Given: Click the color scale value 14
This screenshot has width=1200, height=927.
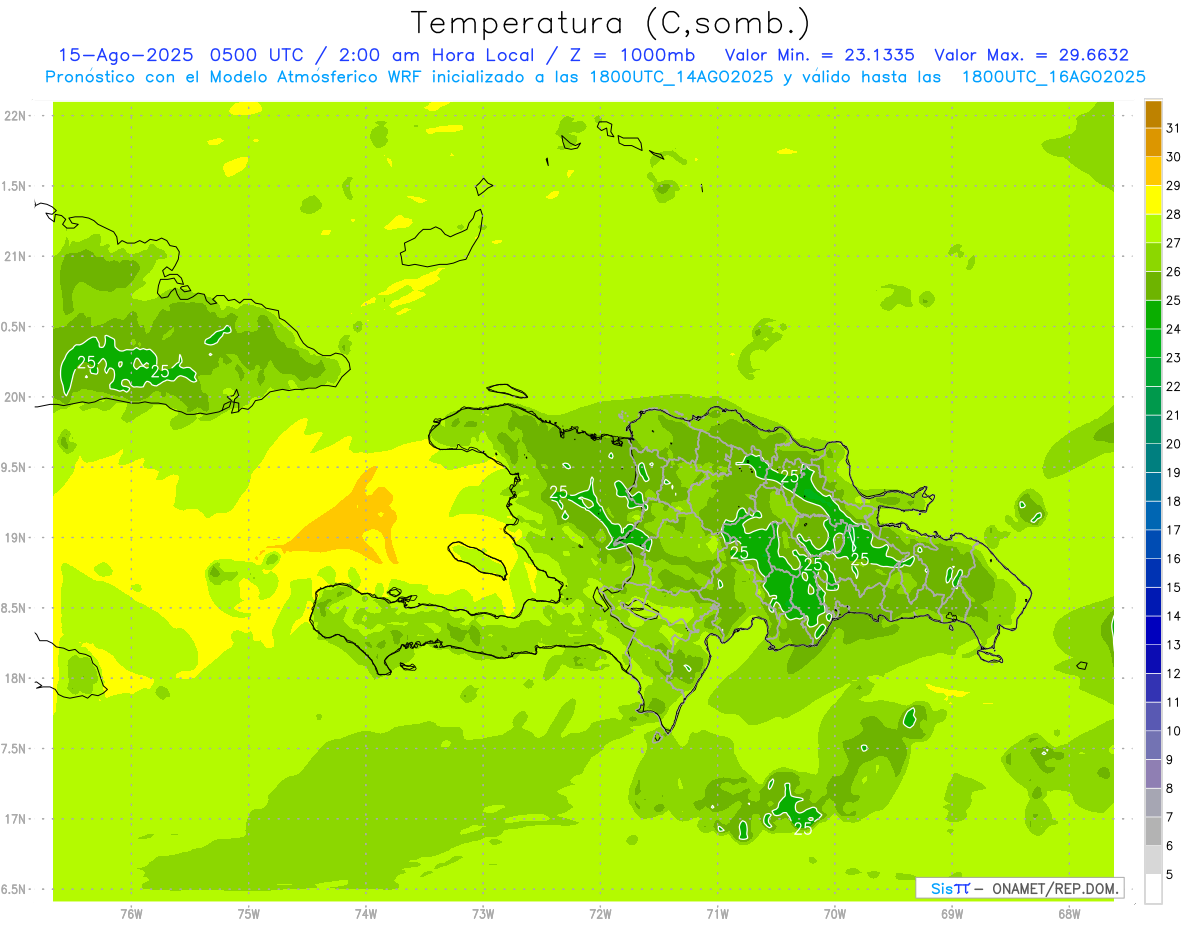Looking at the screenshot, I should 1174,616.
